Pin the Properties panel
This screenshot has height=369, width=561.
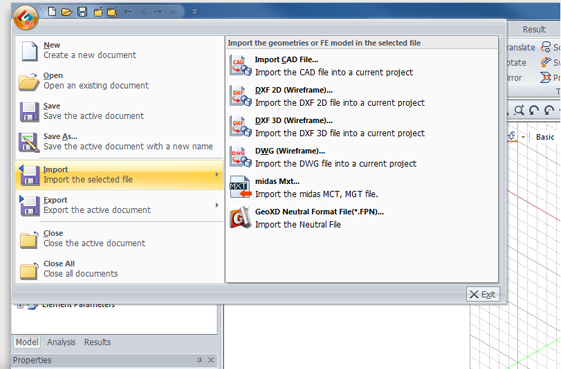click(199, 360)
